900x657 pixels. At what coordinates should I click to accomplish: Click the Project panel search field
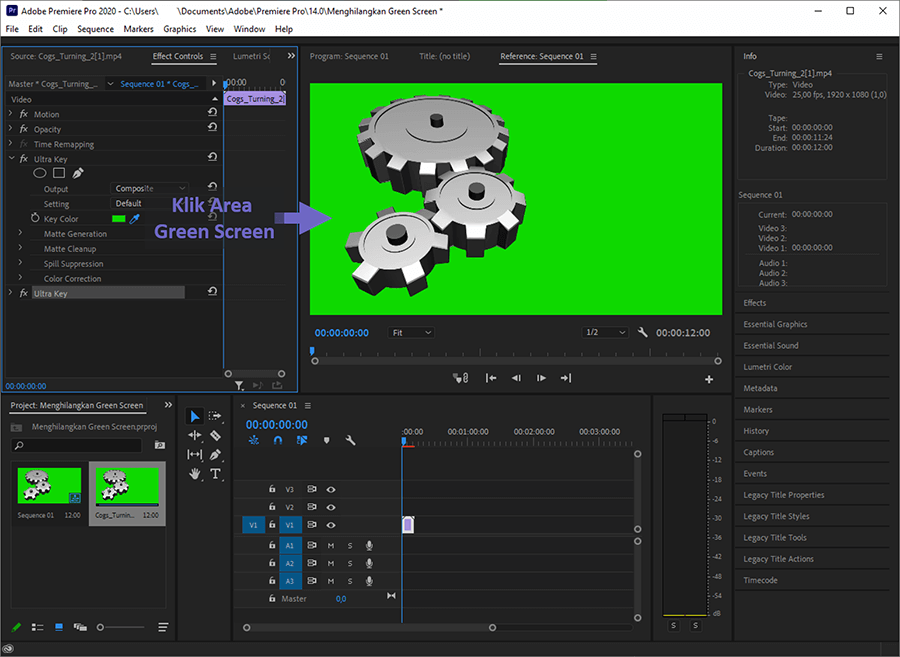pyautogui.click(x=76, y=445)
